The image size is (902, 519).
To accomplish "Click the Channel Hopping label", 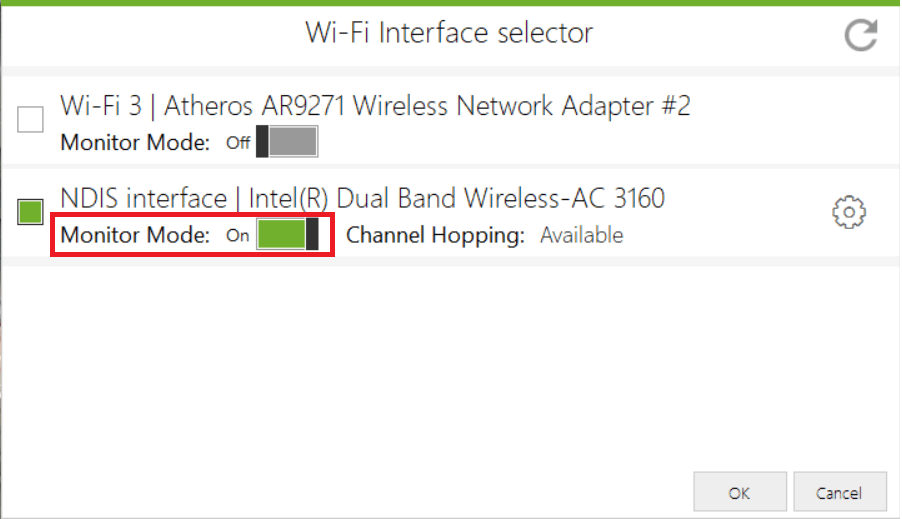I will pos(435,235).
